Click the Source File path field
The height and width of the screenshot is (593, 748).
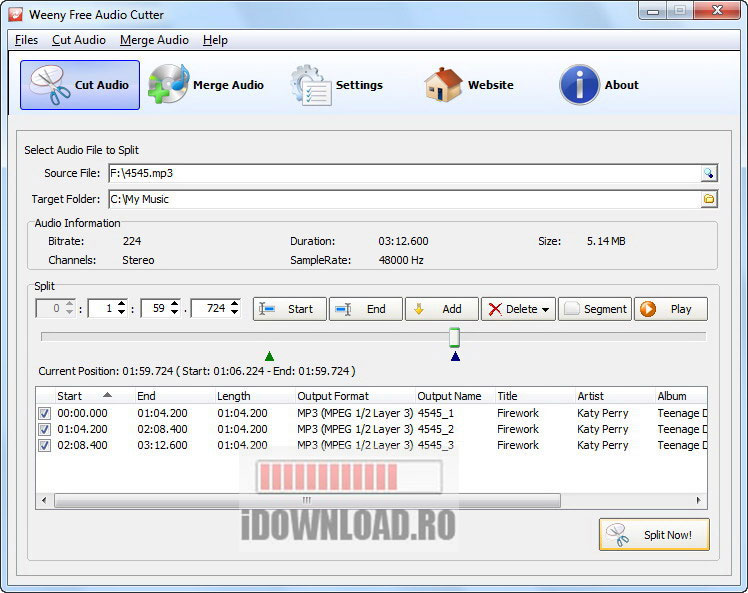coord(405,173)
